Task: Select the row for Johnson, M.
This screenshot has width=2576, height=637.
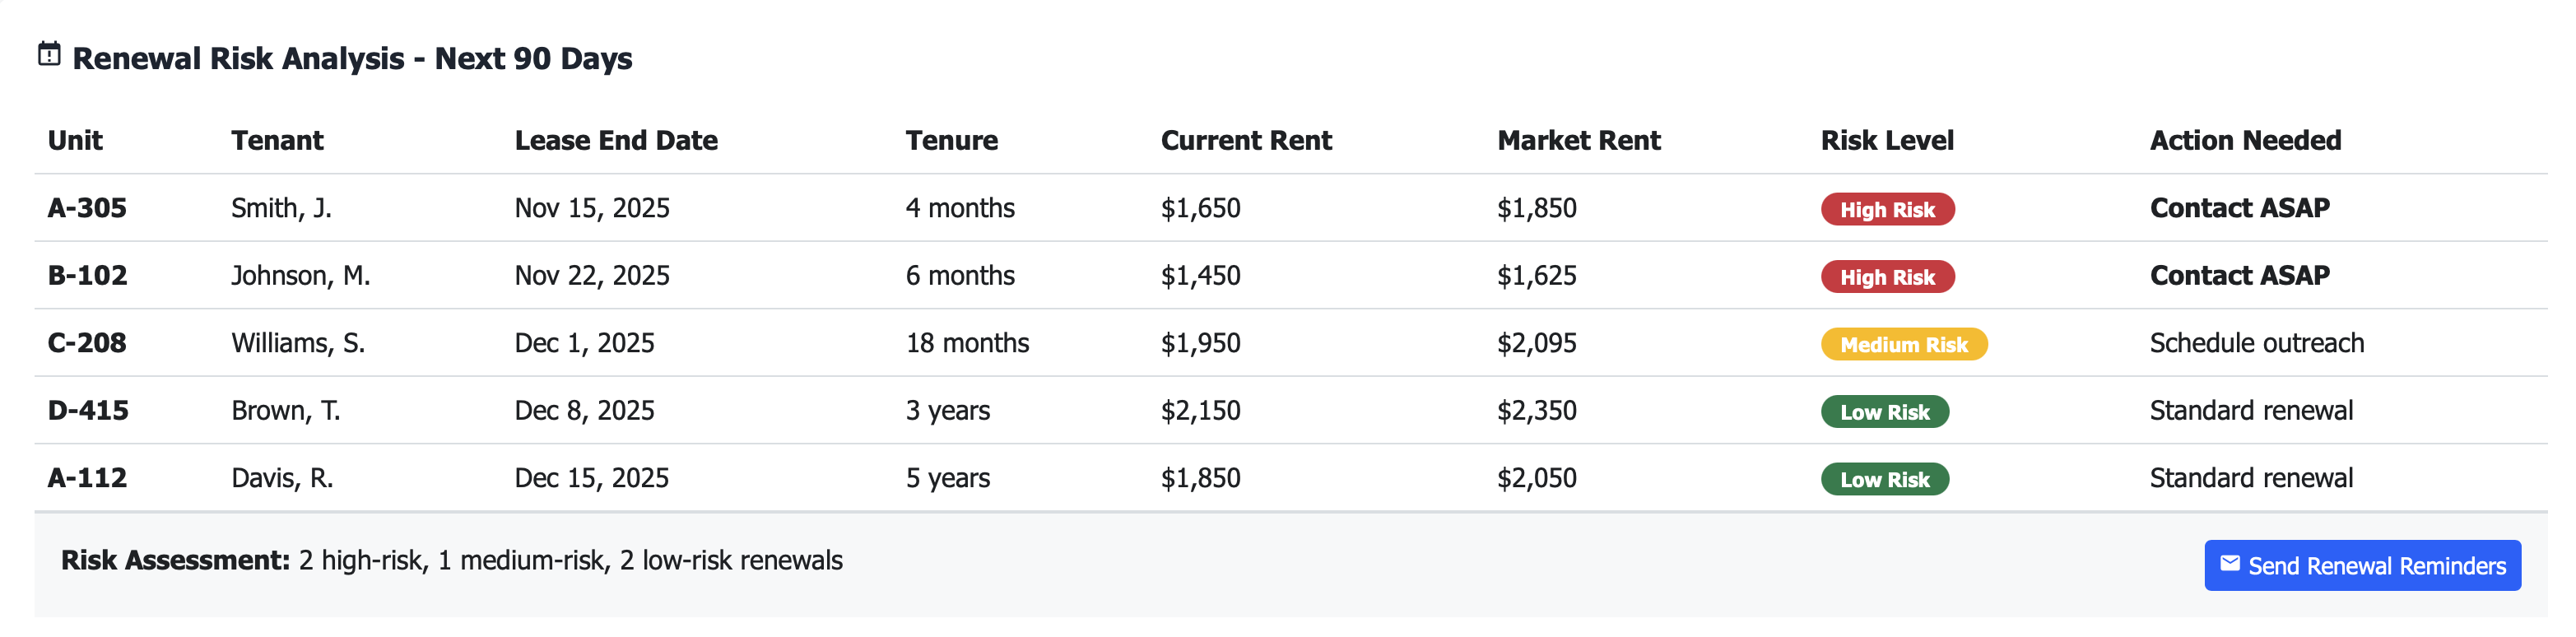Action: [x=300, y=276]
